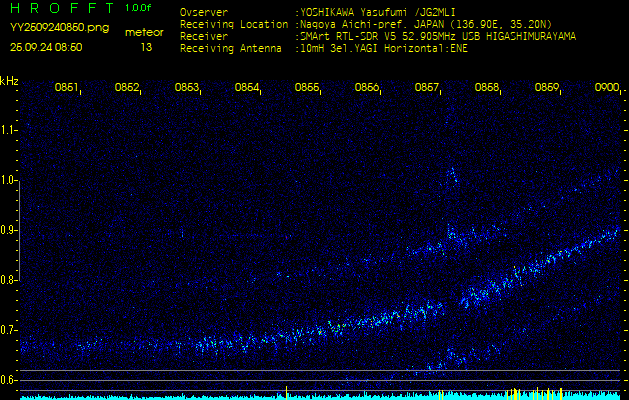Screen dimensions: 629x400
Task: Click the kHz unit label
Action: tap(9, 81)
